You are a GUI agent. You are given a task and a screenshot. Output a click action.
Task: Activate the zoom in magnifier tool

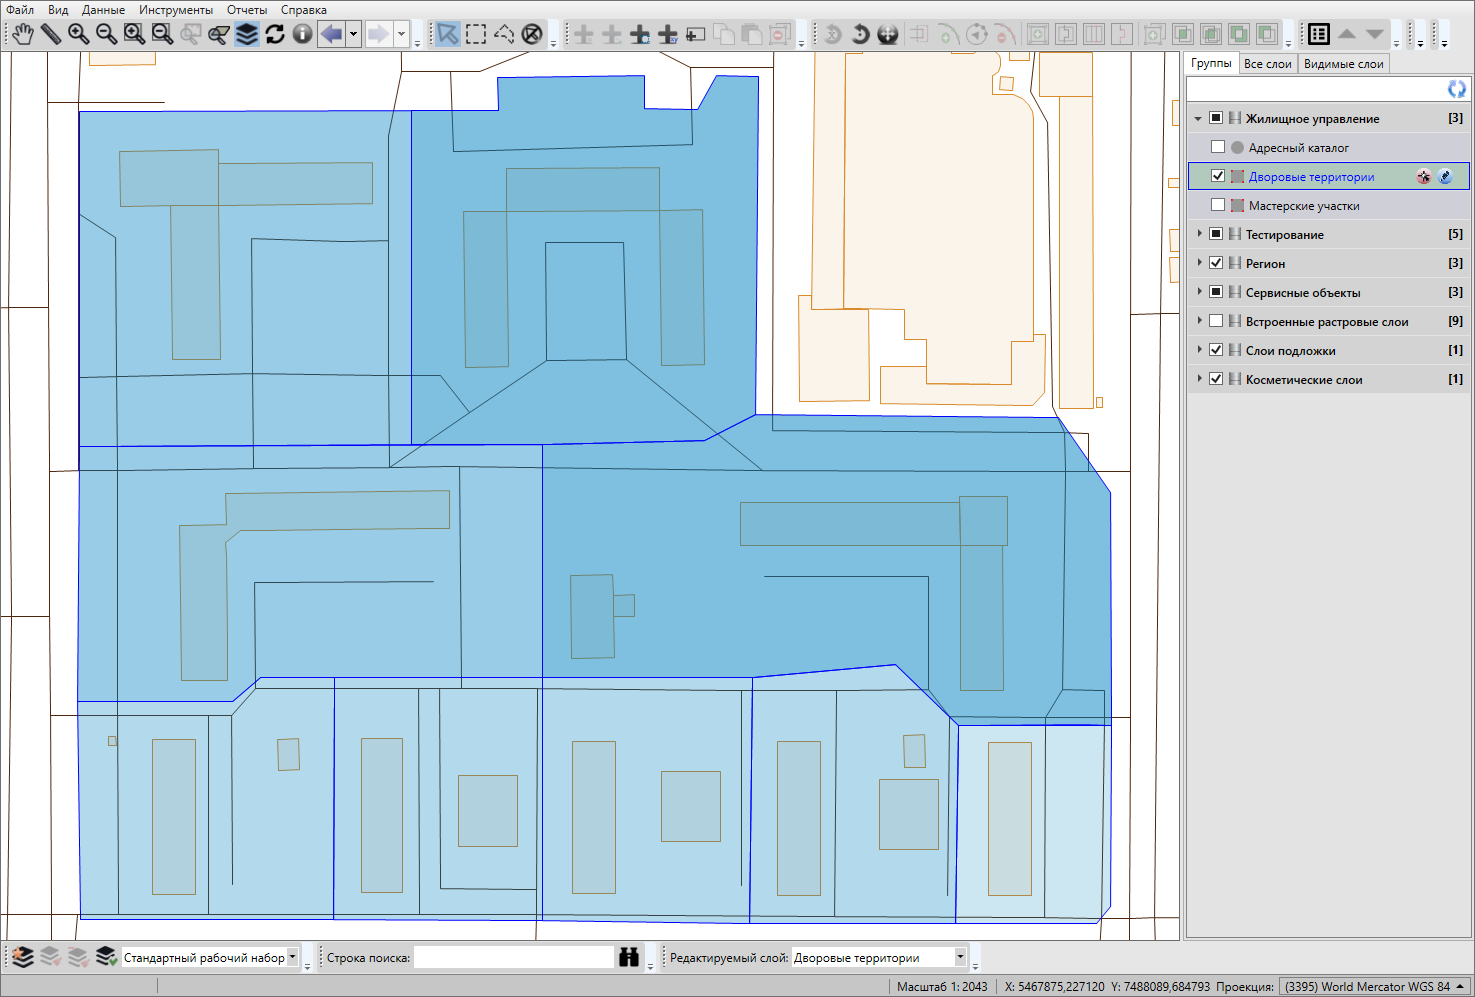78,34
